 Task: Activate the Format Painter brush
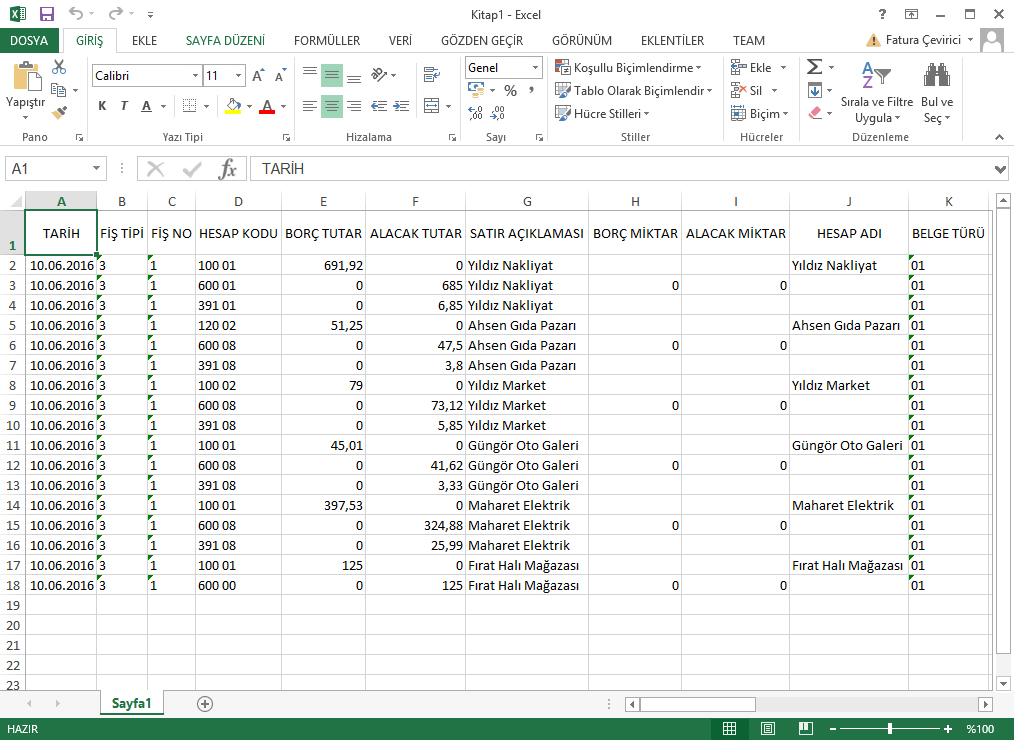[59, 113]
